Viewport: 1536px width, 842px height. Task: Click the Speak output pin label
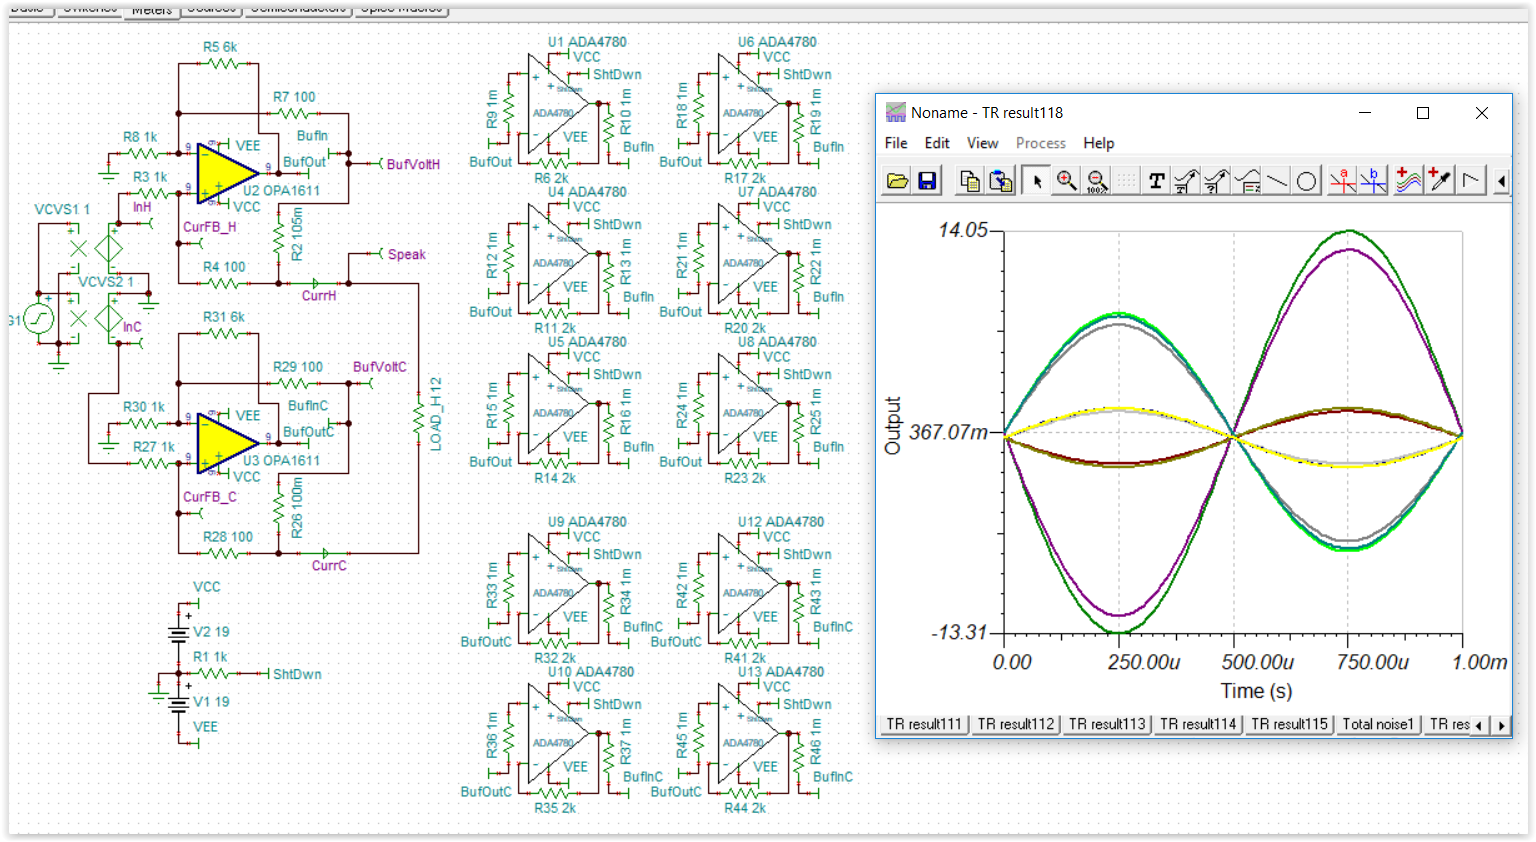407,254
